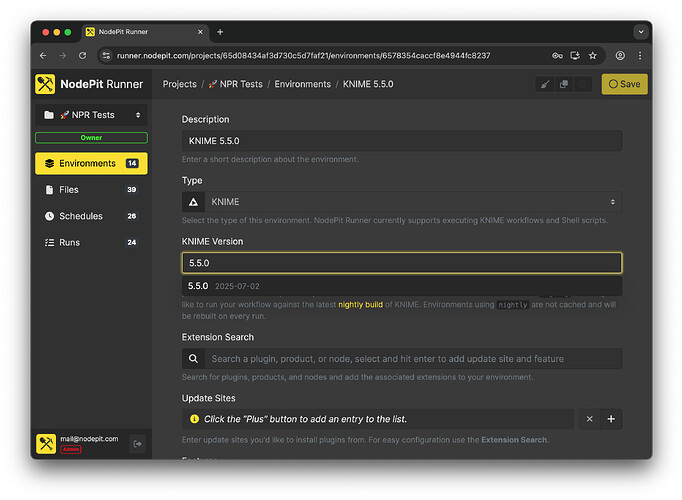Image resolution: width=682 pixels, height=500 pixels.
Task: Click the green Owner badge
Action: 91,138
